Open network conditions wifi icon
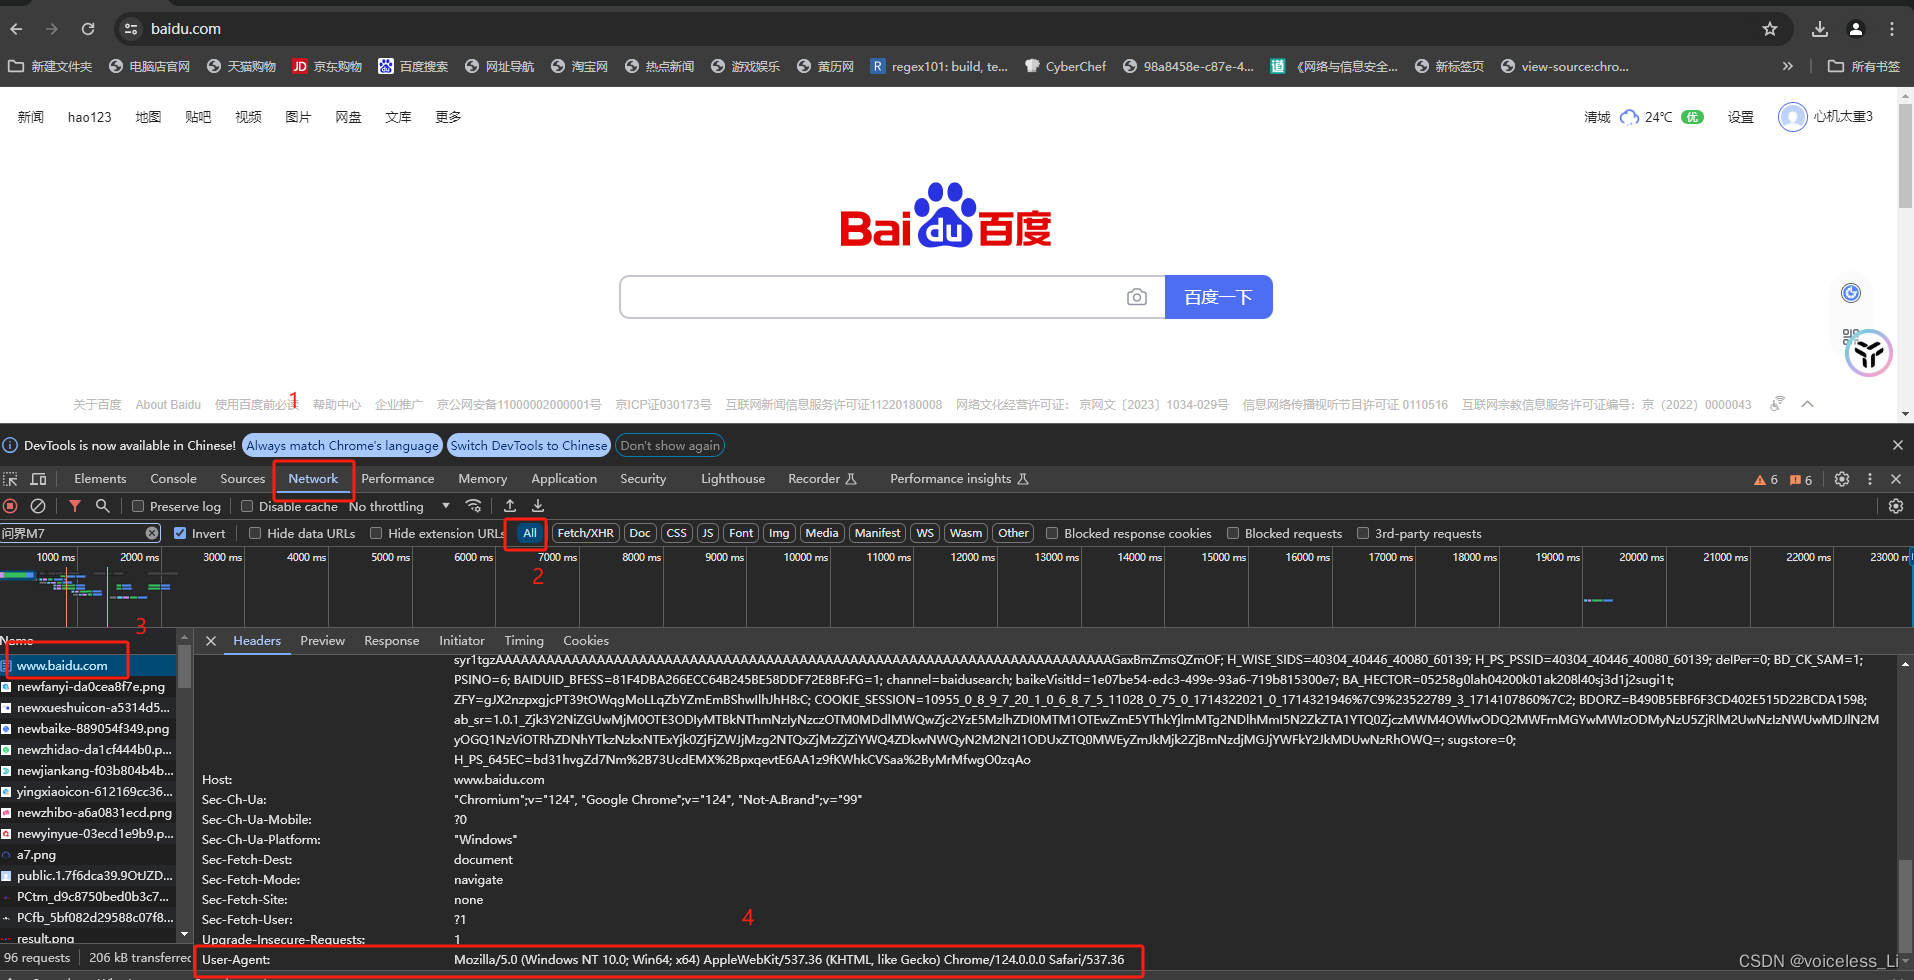This screenshot has height=980, width=1914. coord(474,506)
